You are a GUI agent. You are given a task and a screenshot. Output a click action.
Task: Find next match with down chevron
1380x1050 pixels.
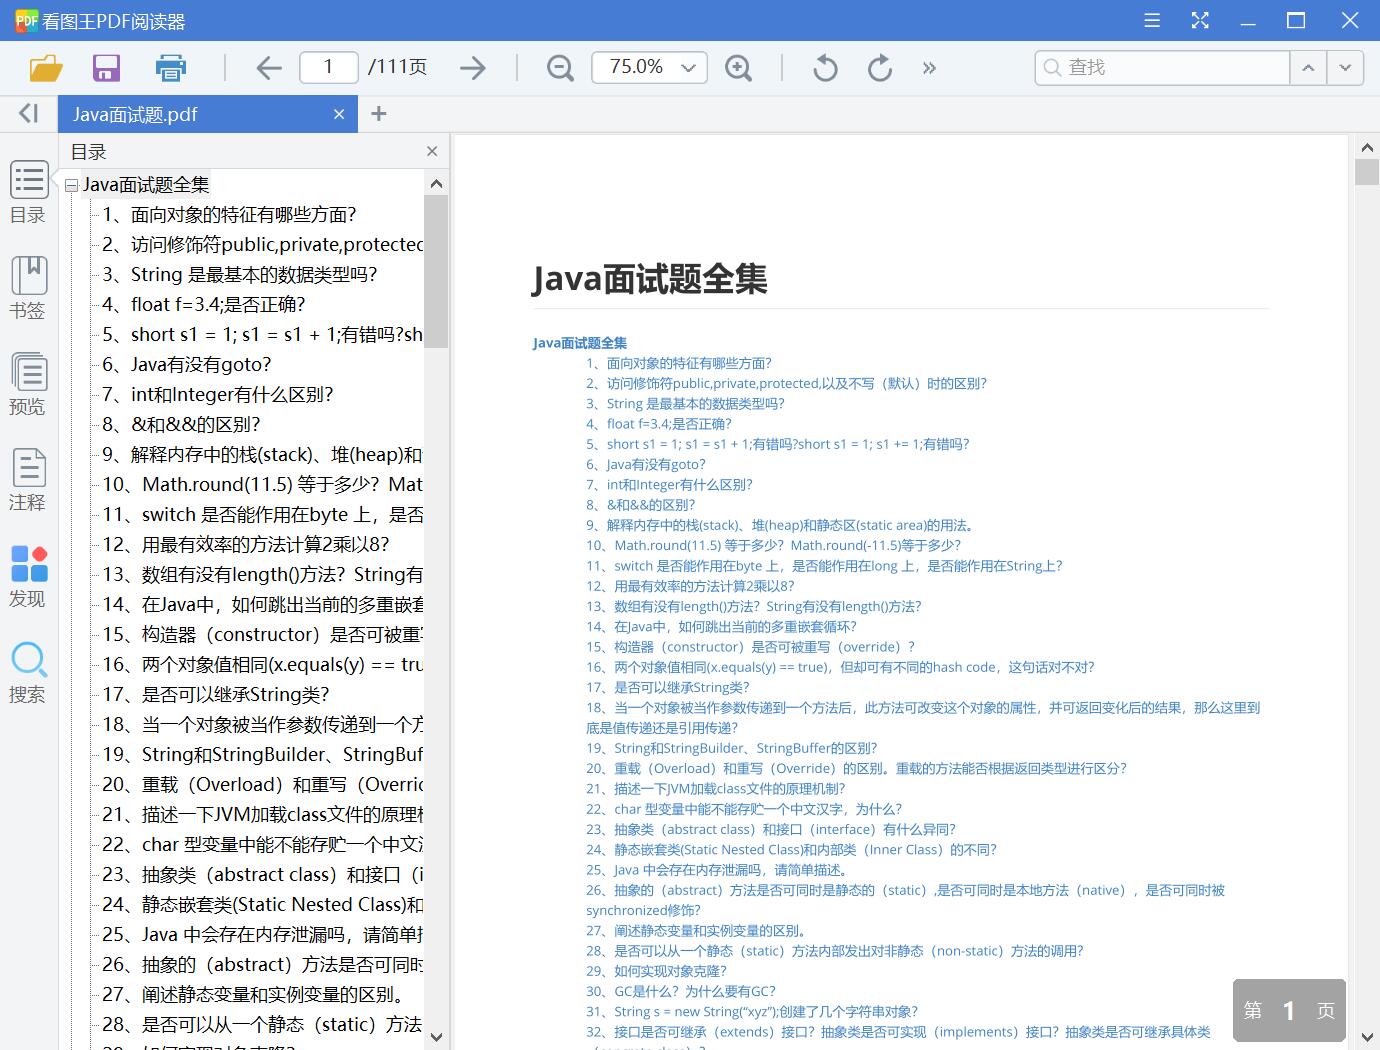[x=1346, y=68]
